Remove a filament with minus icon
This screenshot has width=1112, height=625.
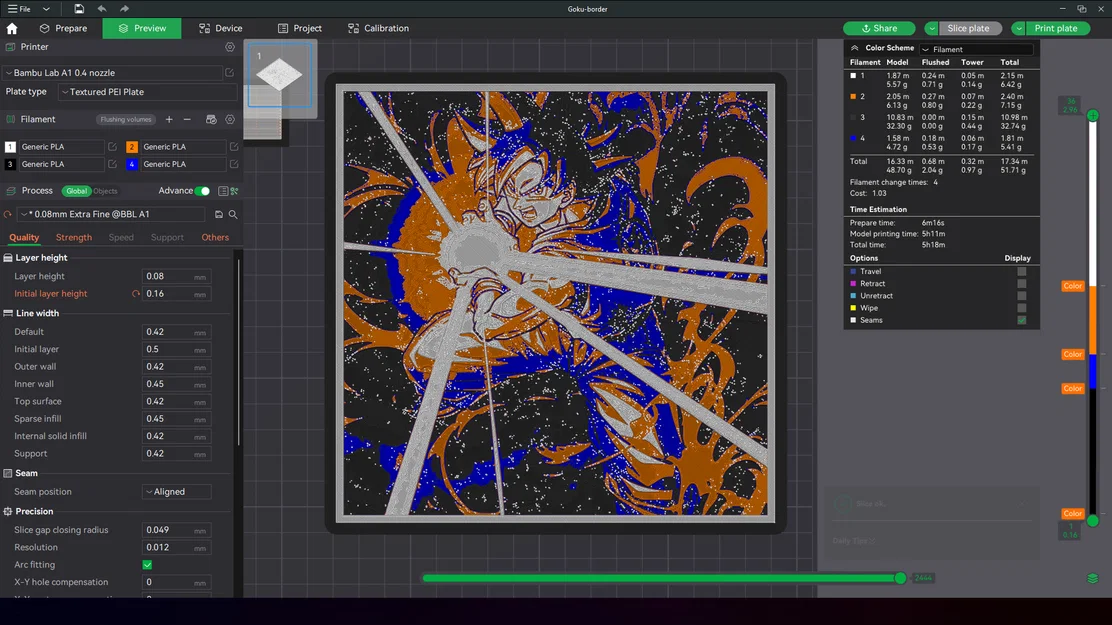coord(187,119)
